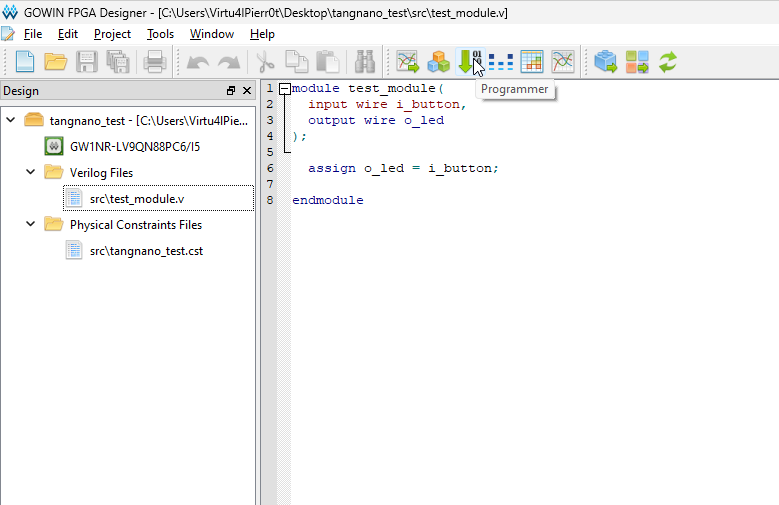Click line number 6 in the gutter

270,168
